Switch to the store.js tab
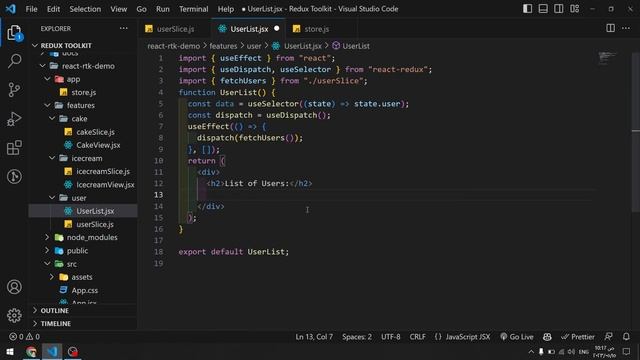The height and width of the screenshot is (360, 640). click(x=316, y=29)
